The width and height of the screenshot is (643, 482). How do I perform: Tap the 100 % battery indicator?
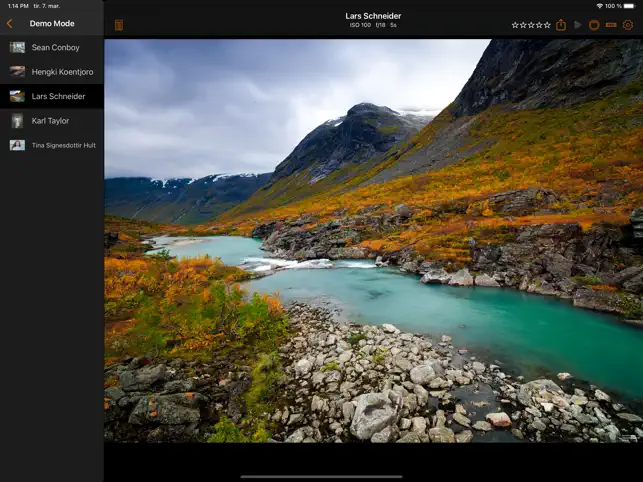tap(619, 6)
